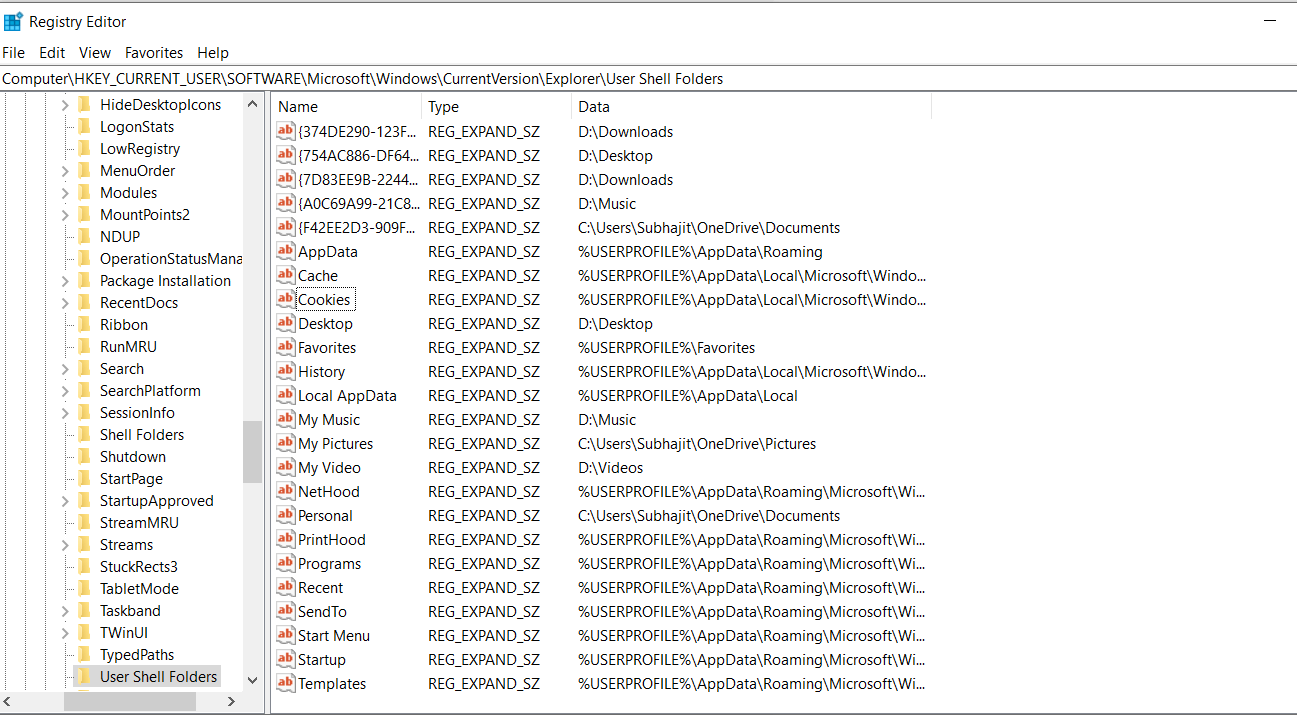
Task: Click the ab icon next to Cache
Action: 286,276
